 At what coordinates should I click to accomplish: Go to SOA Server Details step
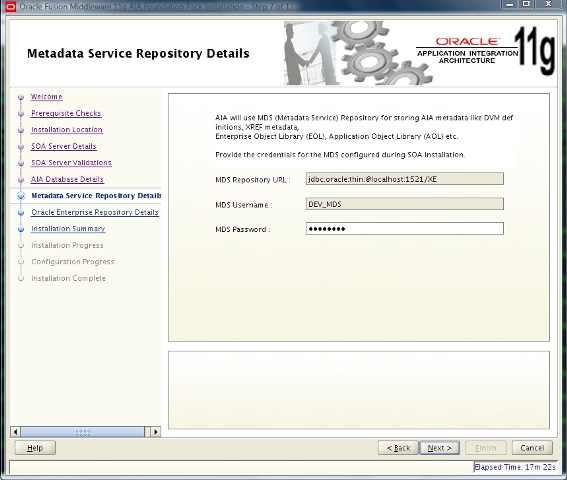click(64, 146)
